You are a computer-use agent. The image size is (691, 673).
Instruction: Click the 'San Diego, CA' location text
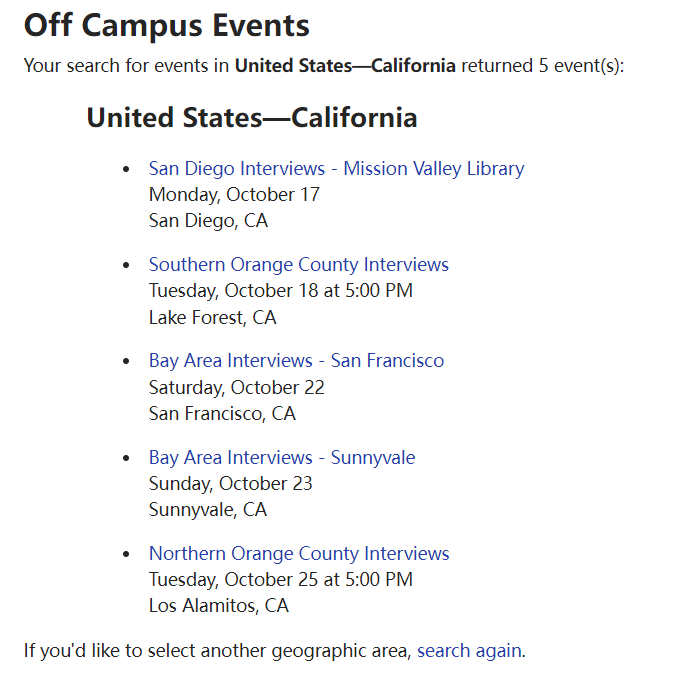[208, 220]
